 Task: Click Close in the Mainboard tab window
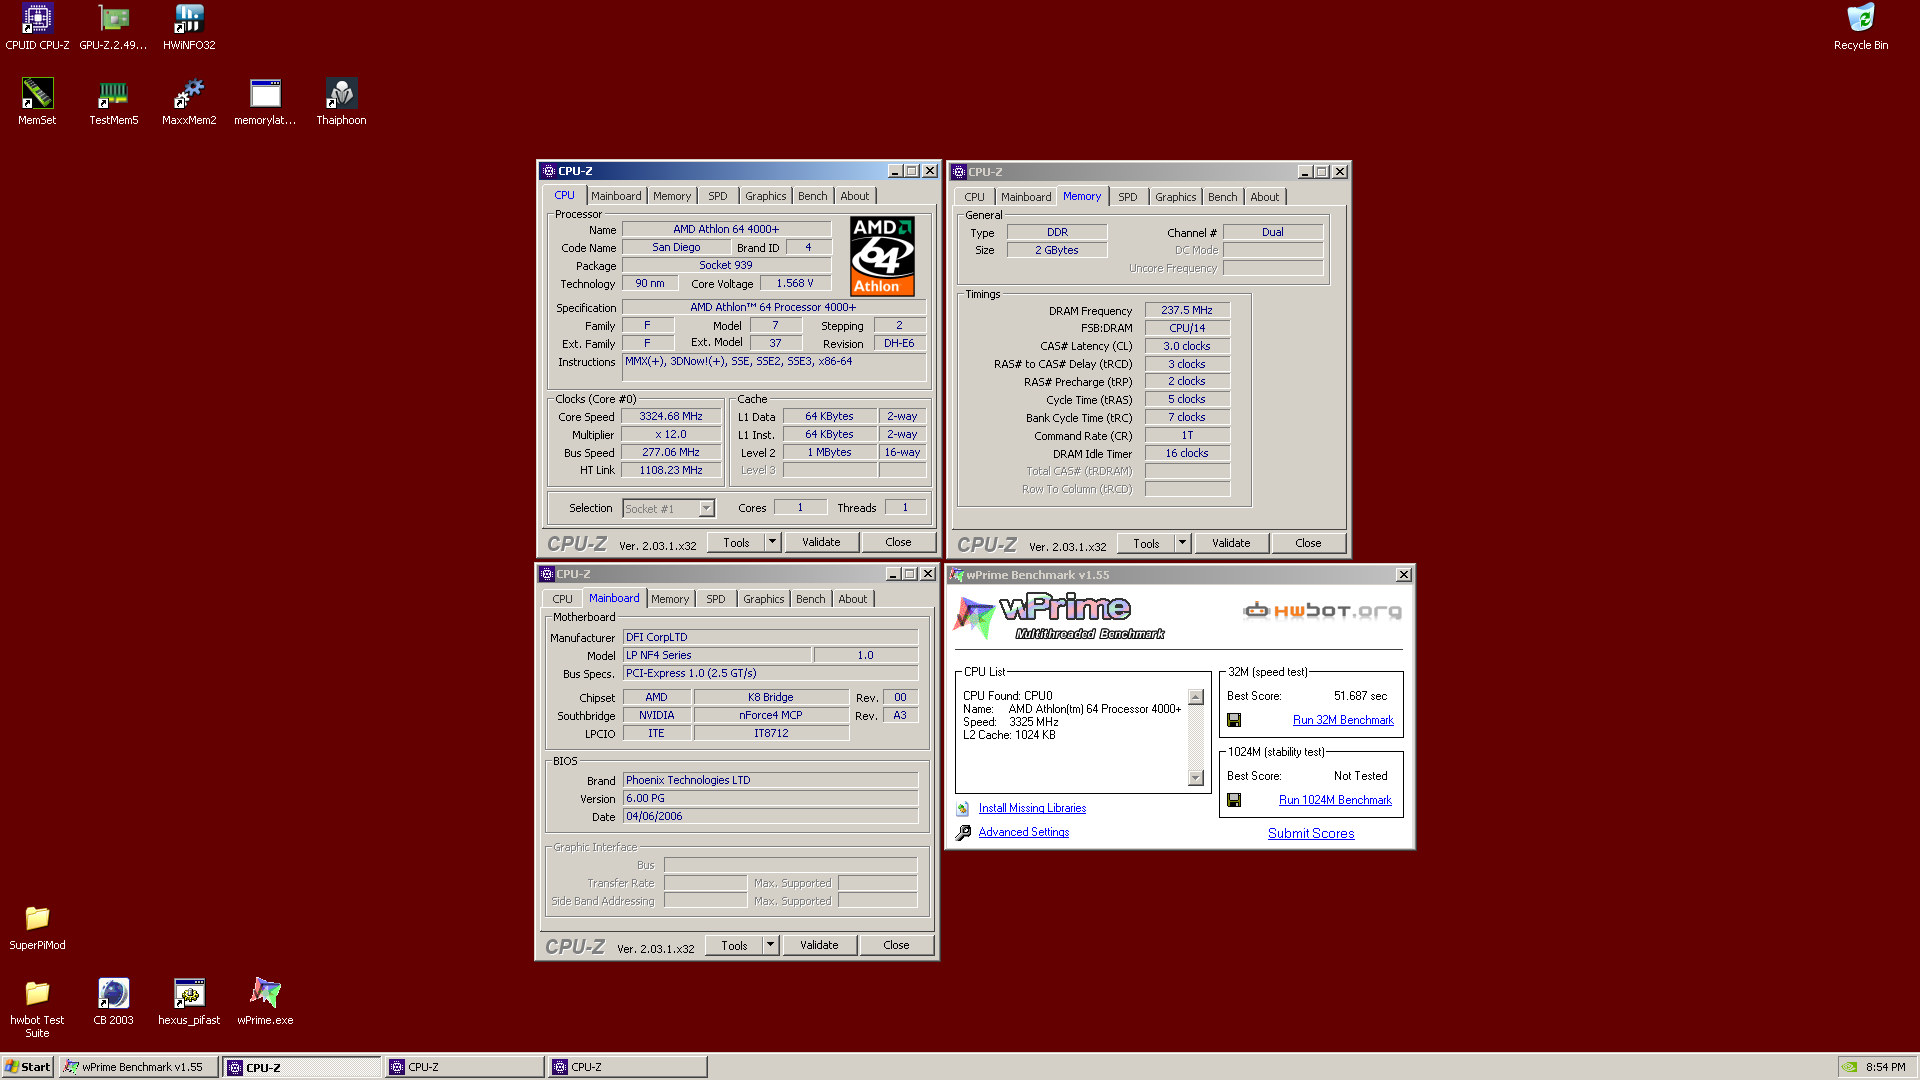(896, 945)
